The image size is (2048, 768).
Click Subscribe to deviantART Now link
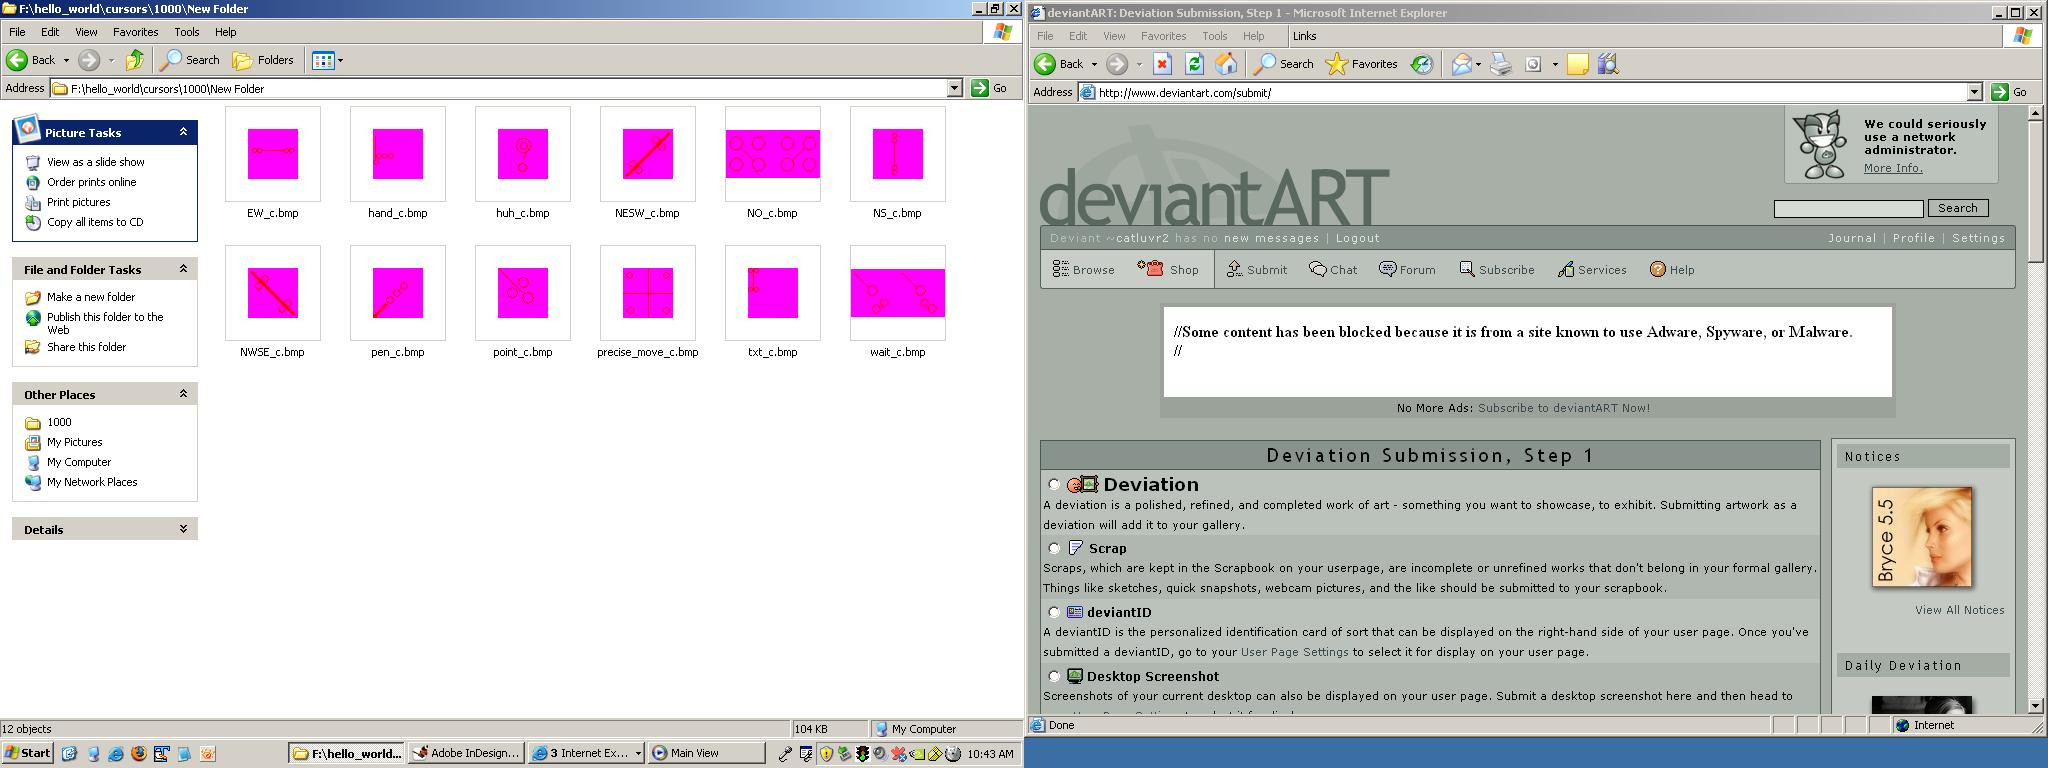point(1564,408)
